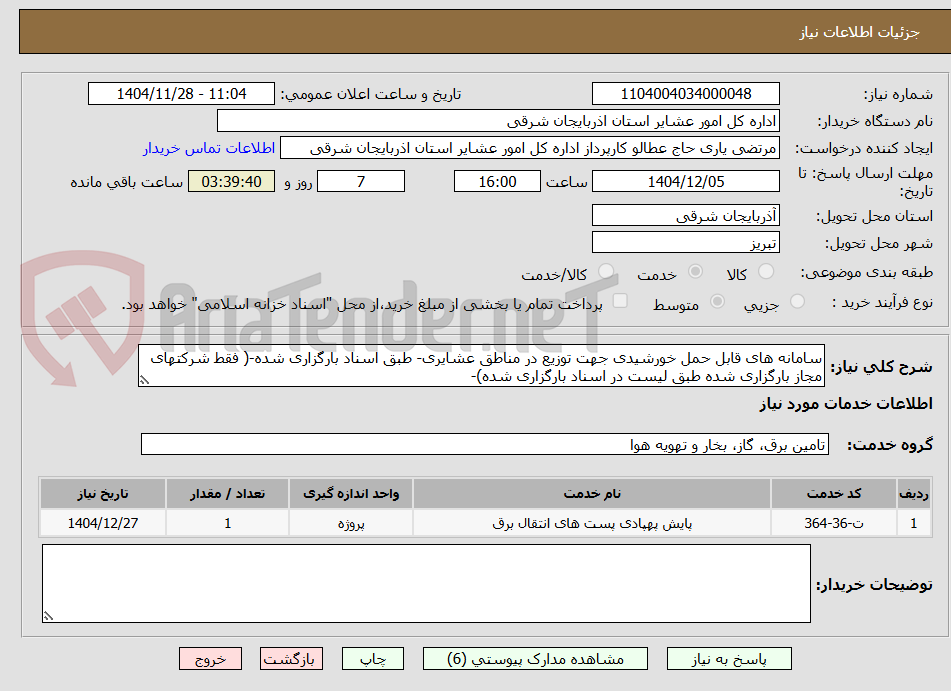Click the need date cell 1404/12/27

tap(103, 523)
